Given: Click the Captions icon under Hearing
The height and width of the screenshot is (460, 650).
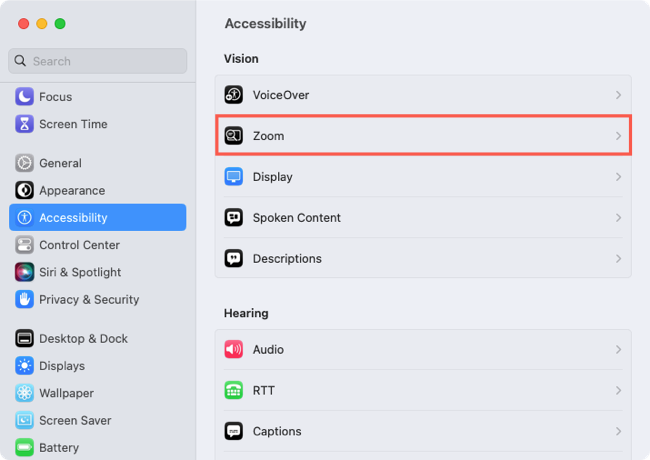Looking at the screenshot, I should 233,431.
